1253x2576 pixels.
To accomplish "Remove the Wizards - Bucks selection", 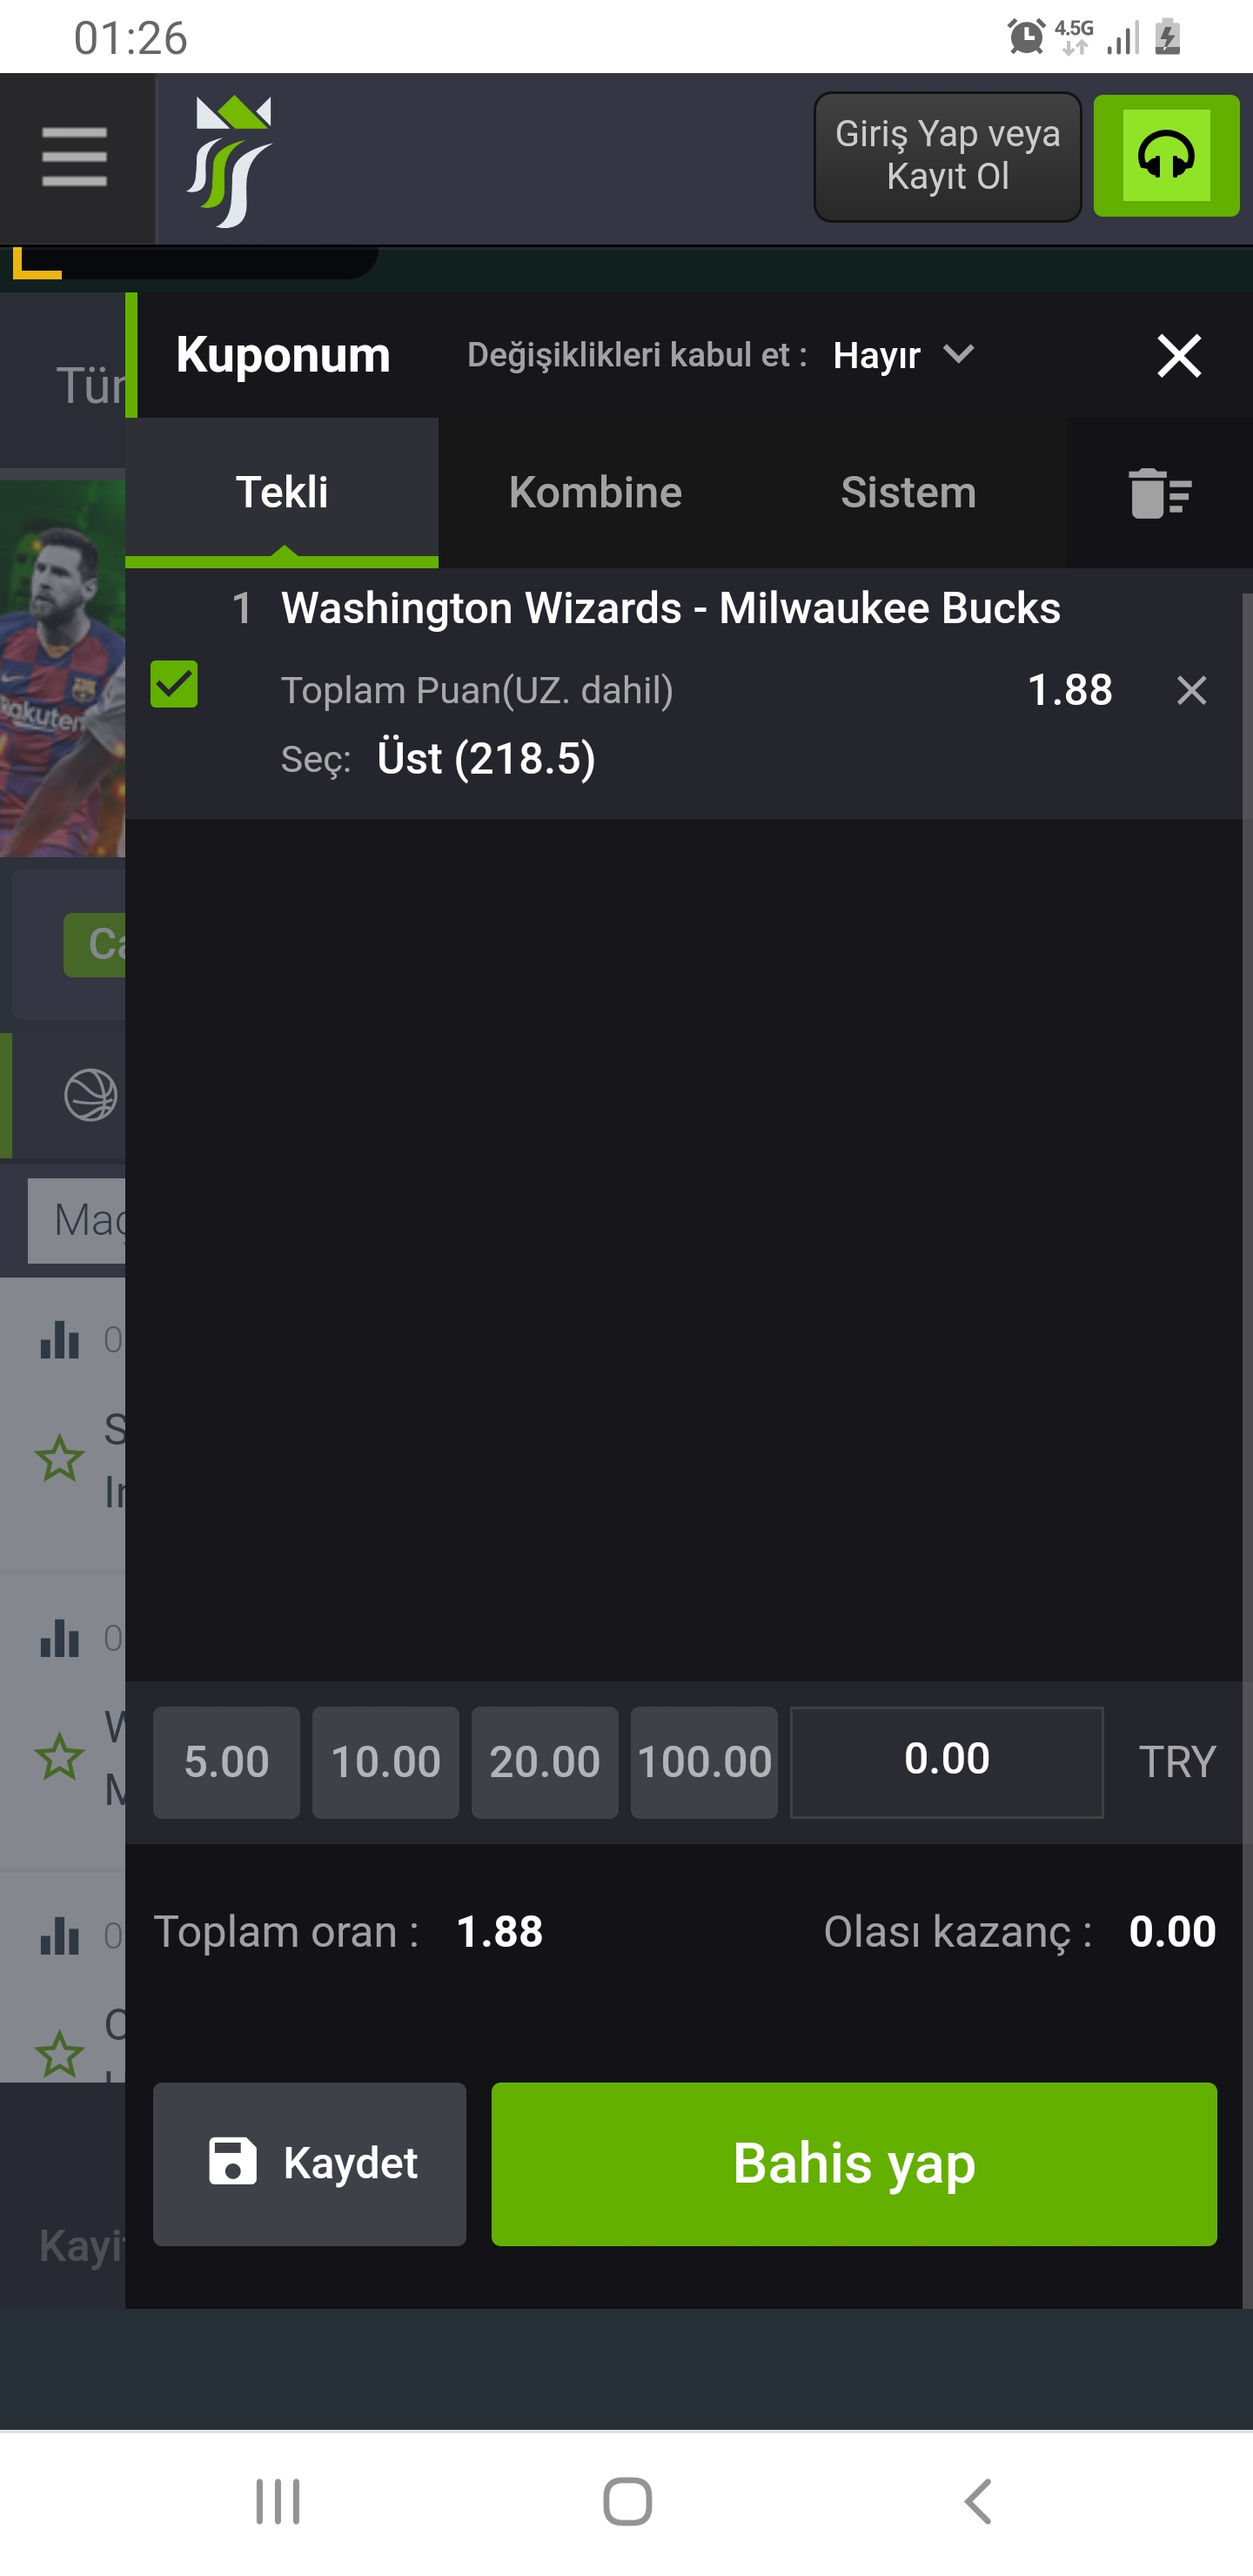I will click(1191, 690).
